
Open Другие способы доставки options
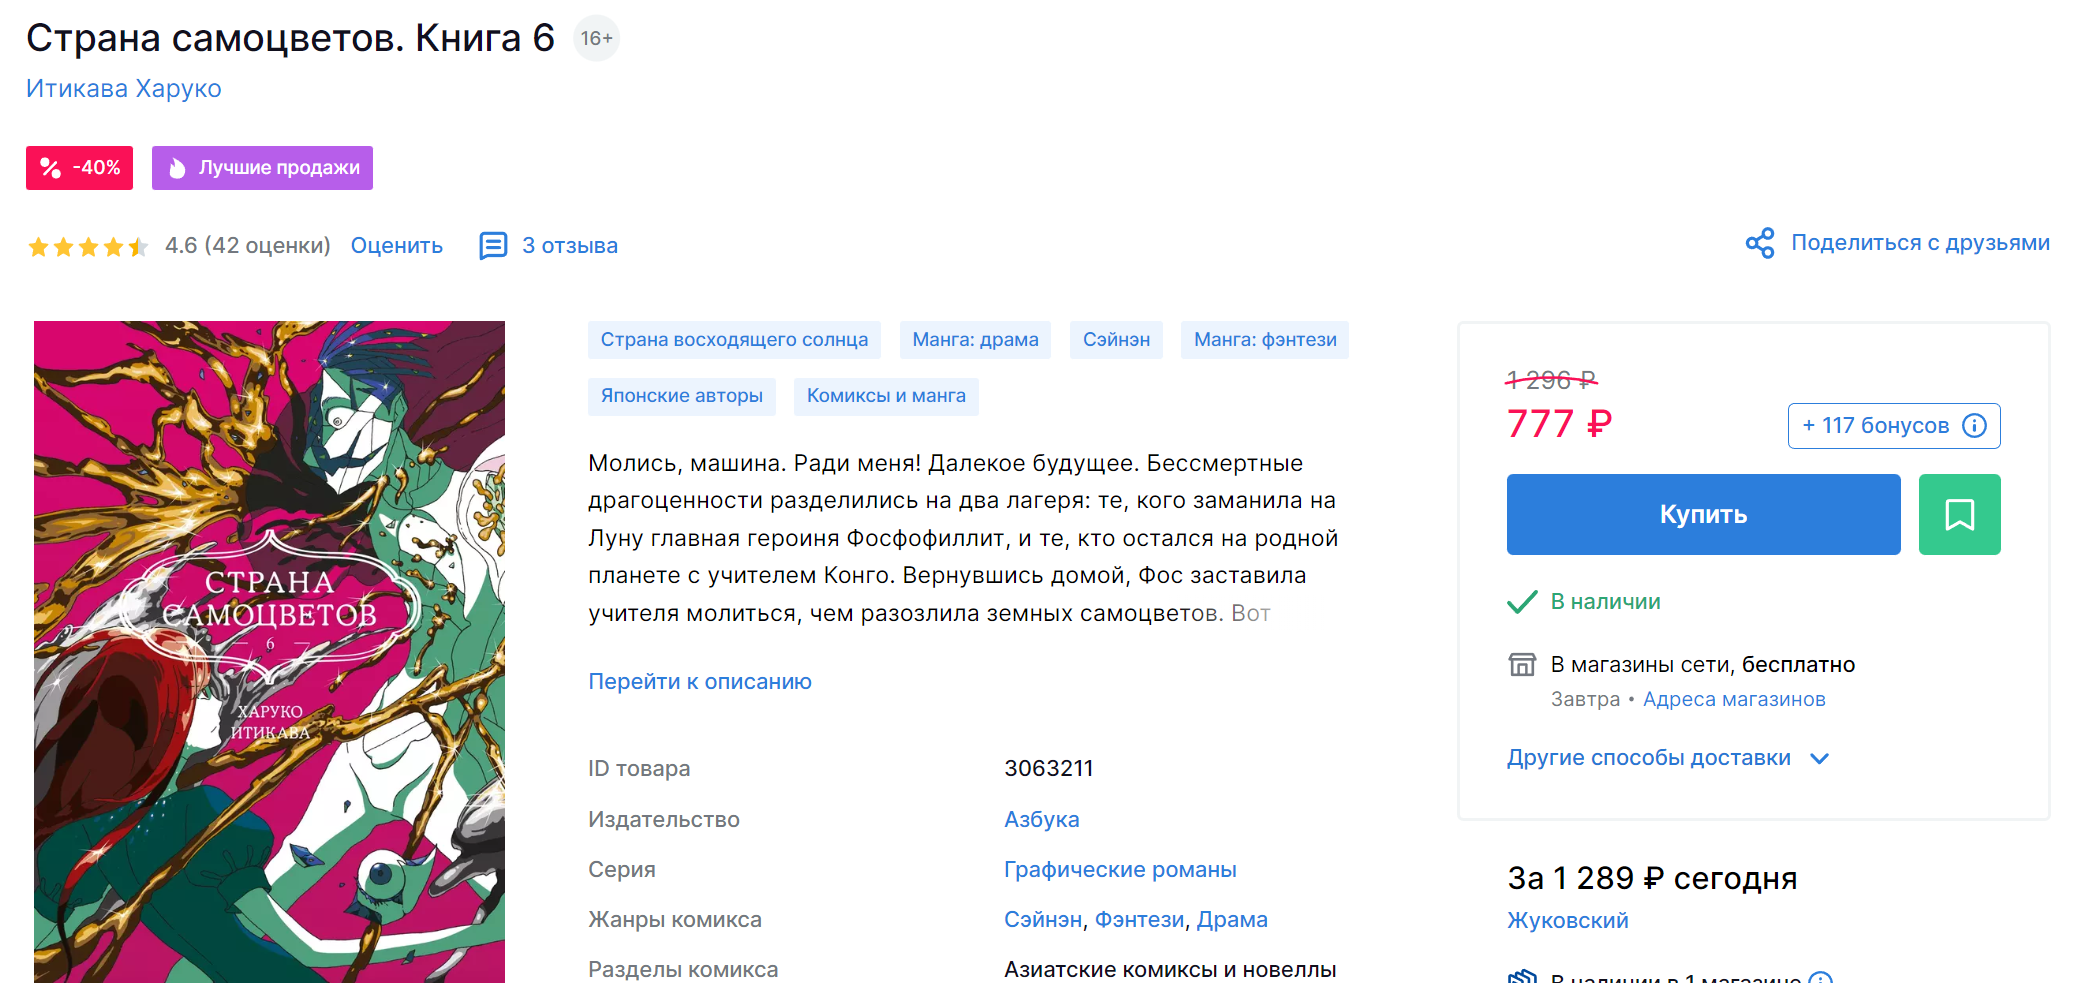1649,758
